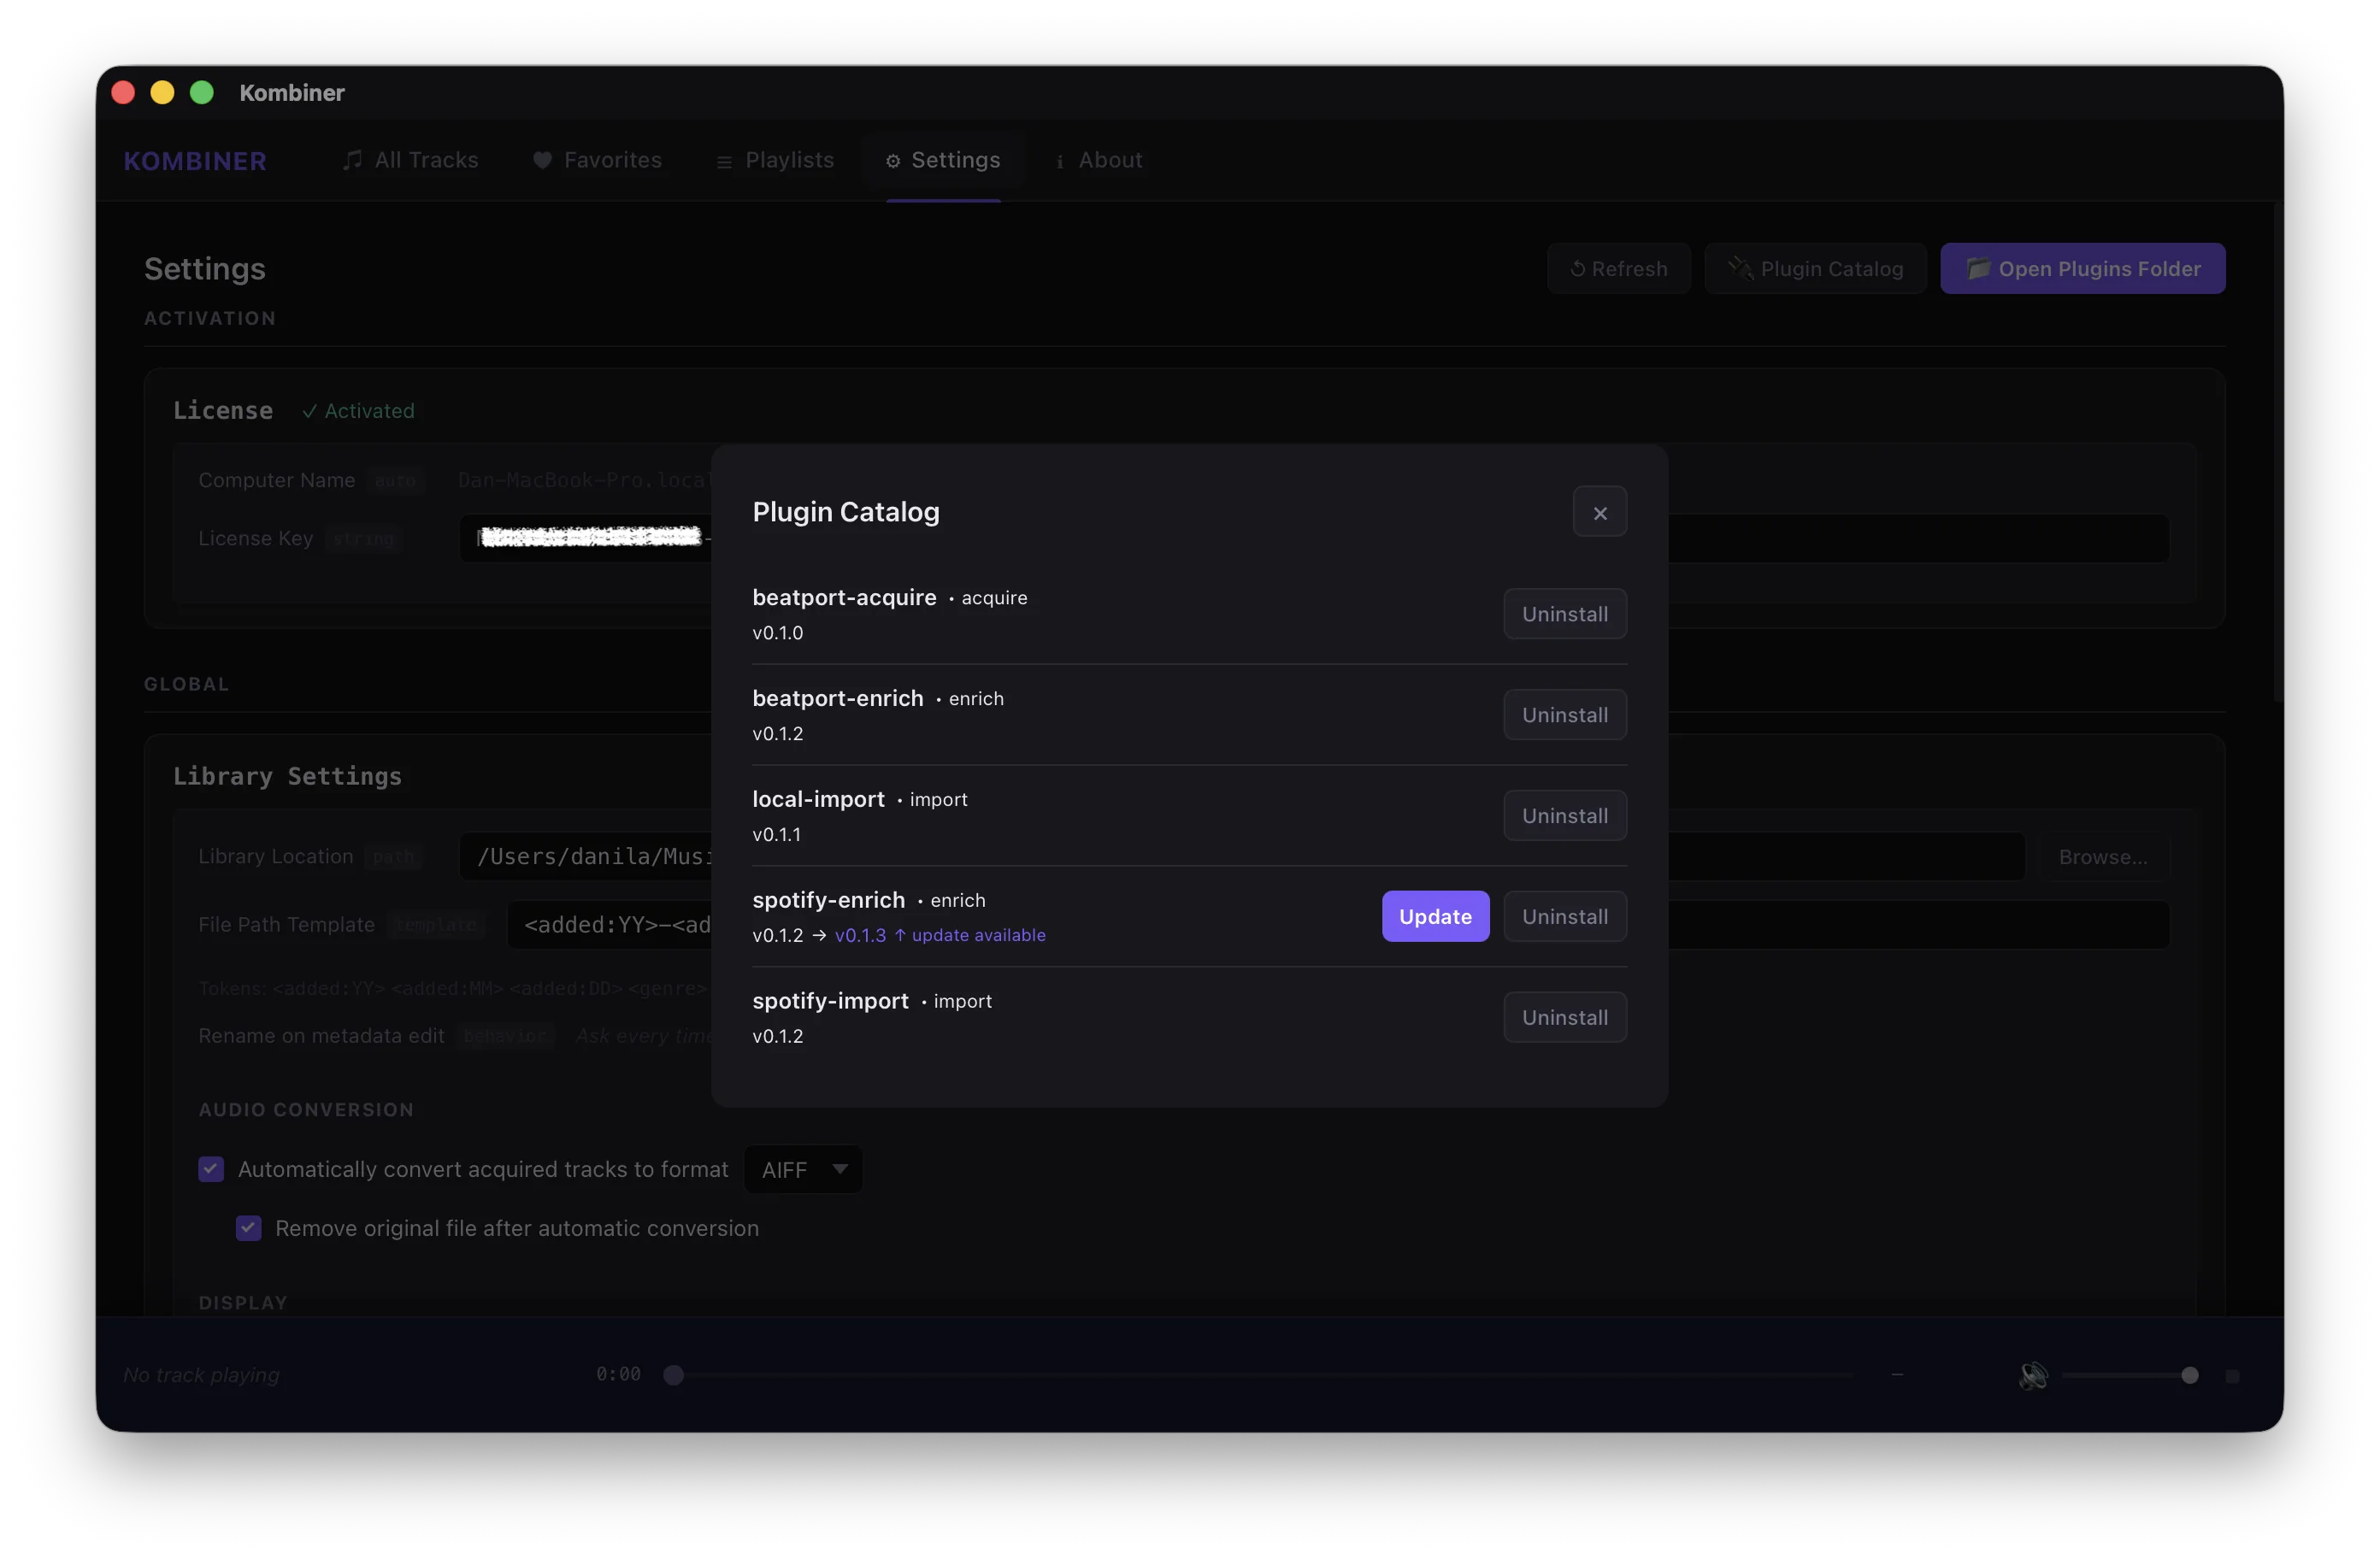Click the local-import plugin name
Viewport: 2380px width, 1559px height.
pyautogui.click(x=818, y=799)
